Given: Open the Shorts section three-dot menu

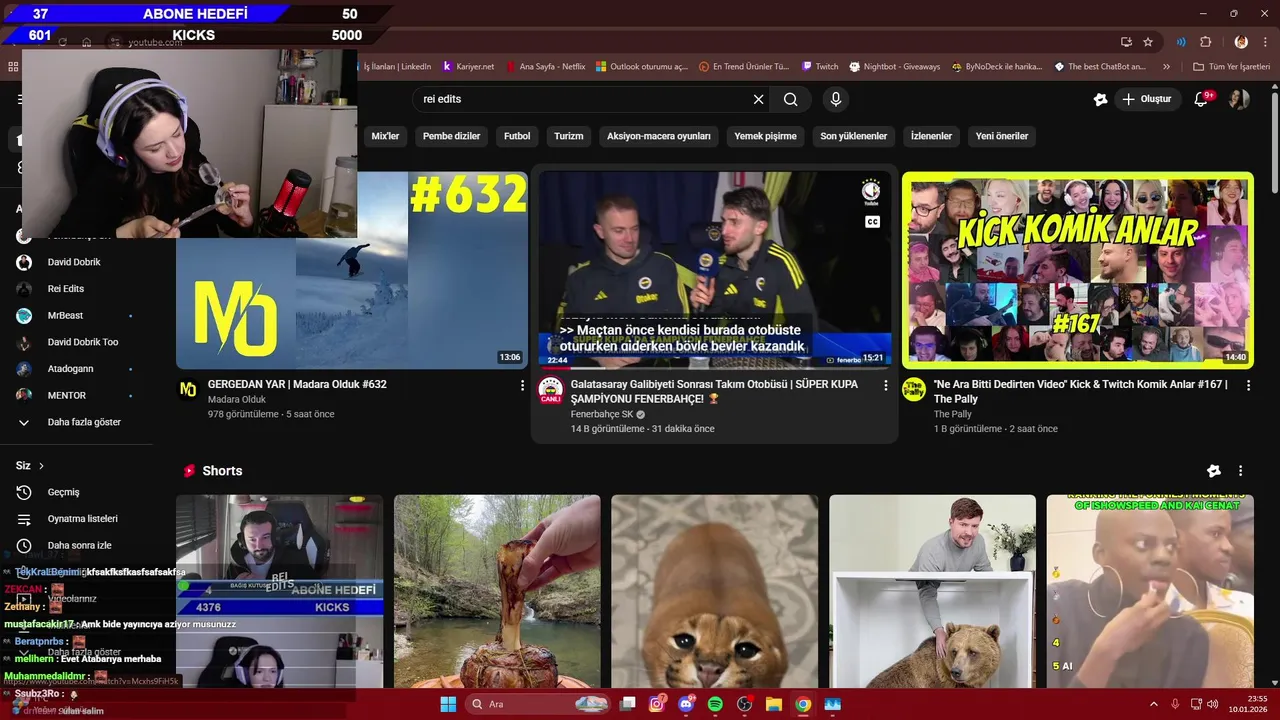Looking at the screenshot, I should [1240, 471].
